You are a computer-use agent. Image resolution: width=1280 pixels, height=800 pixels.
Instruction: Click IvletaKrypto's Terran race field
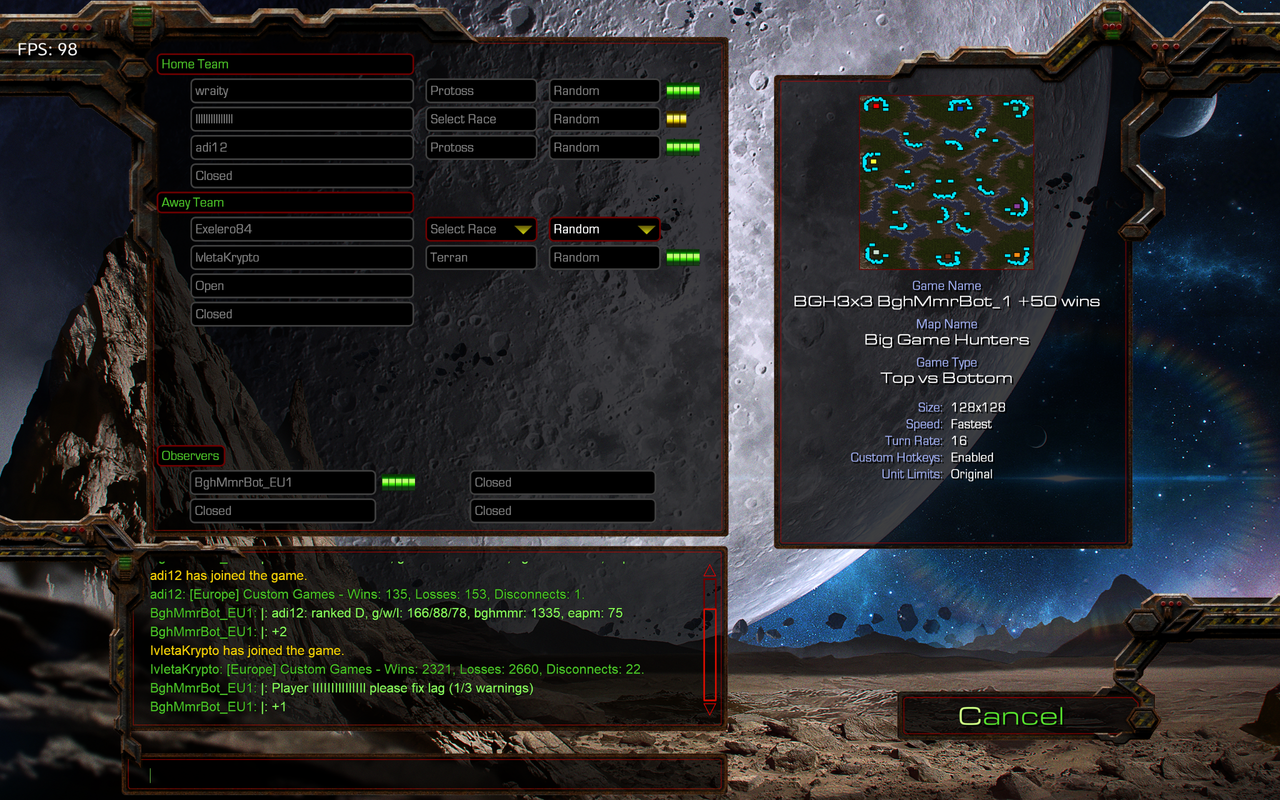(x=481, y=257)
